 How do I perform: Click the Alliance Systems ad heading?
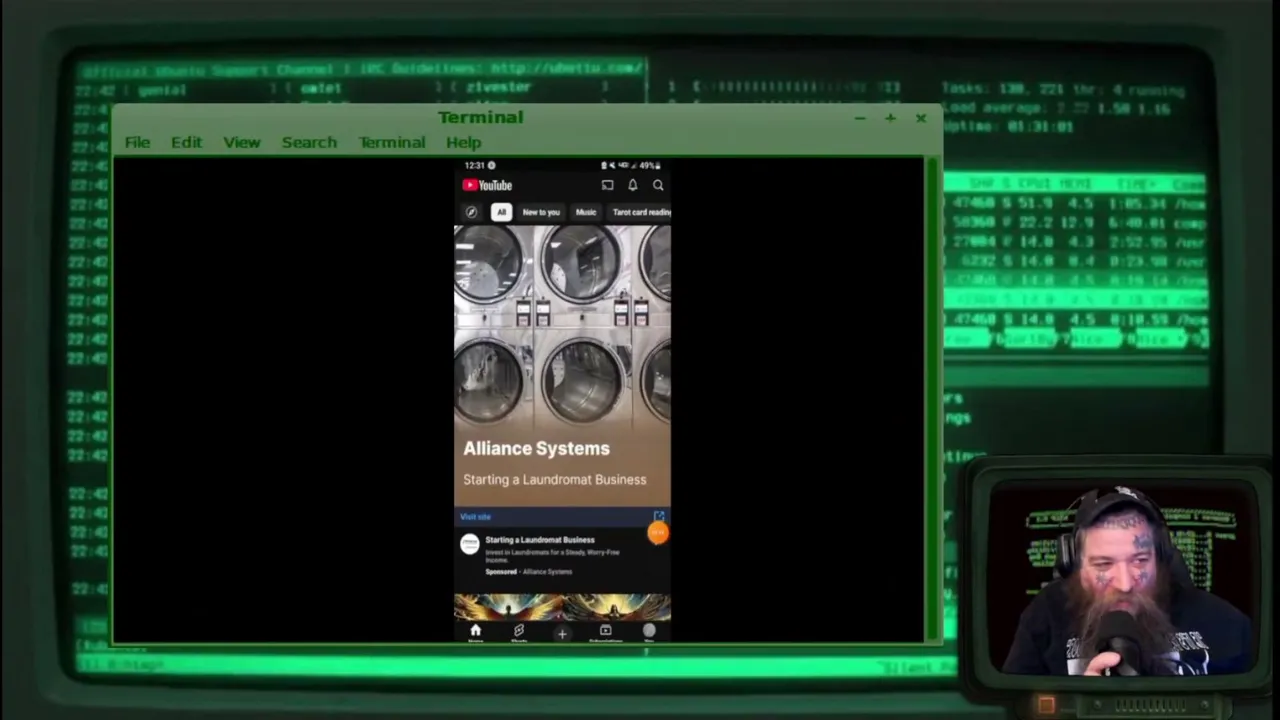coord(536,448)
